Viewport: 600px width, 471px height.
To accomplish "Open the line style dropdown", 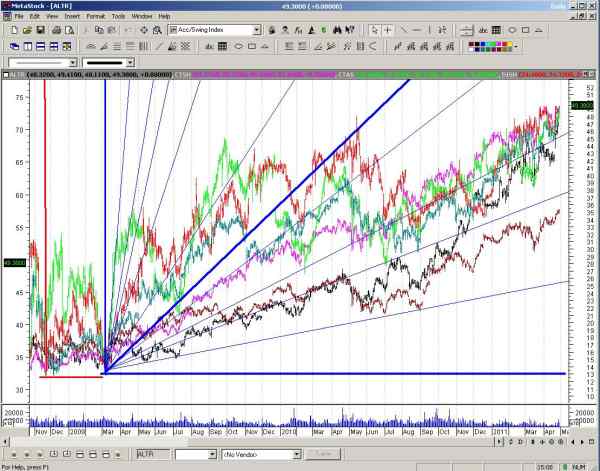I will click(73, 62).
